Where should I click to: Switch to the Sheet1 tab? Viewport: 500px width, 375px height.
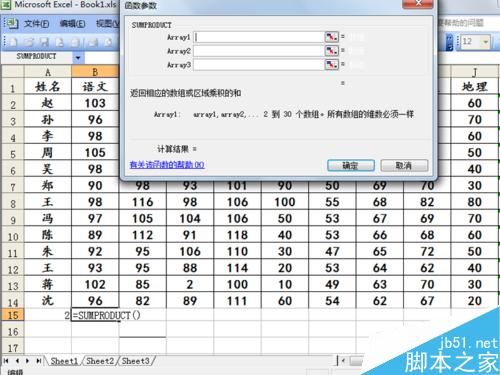(64, 361)
